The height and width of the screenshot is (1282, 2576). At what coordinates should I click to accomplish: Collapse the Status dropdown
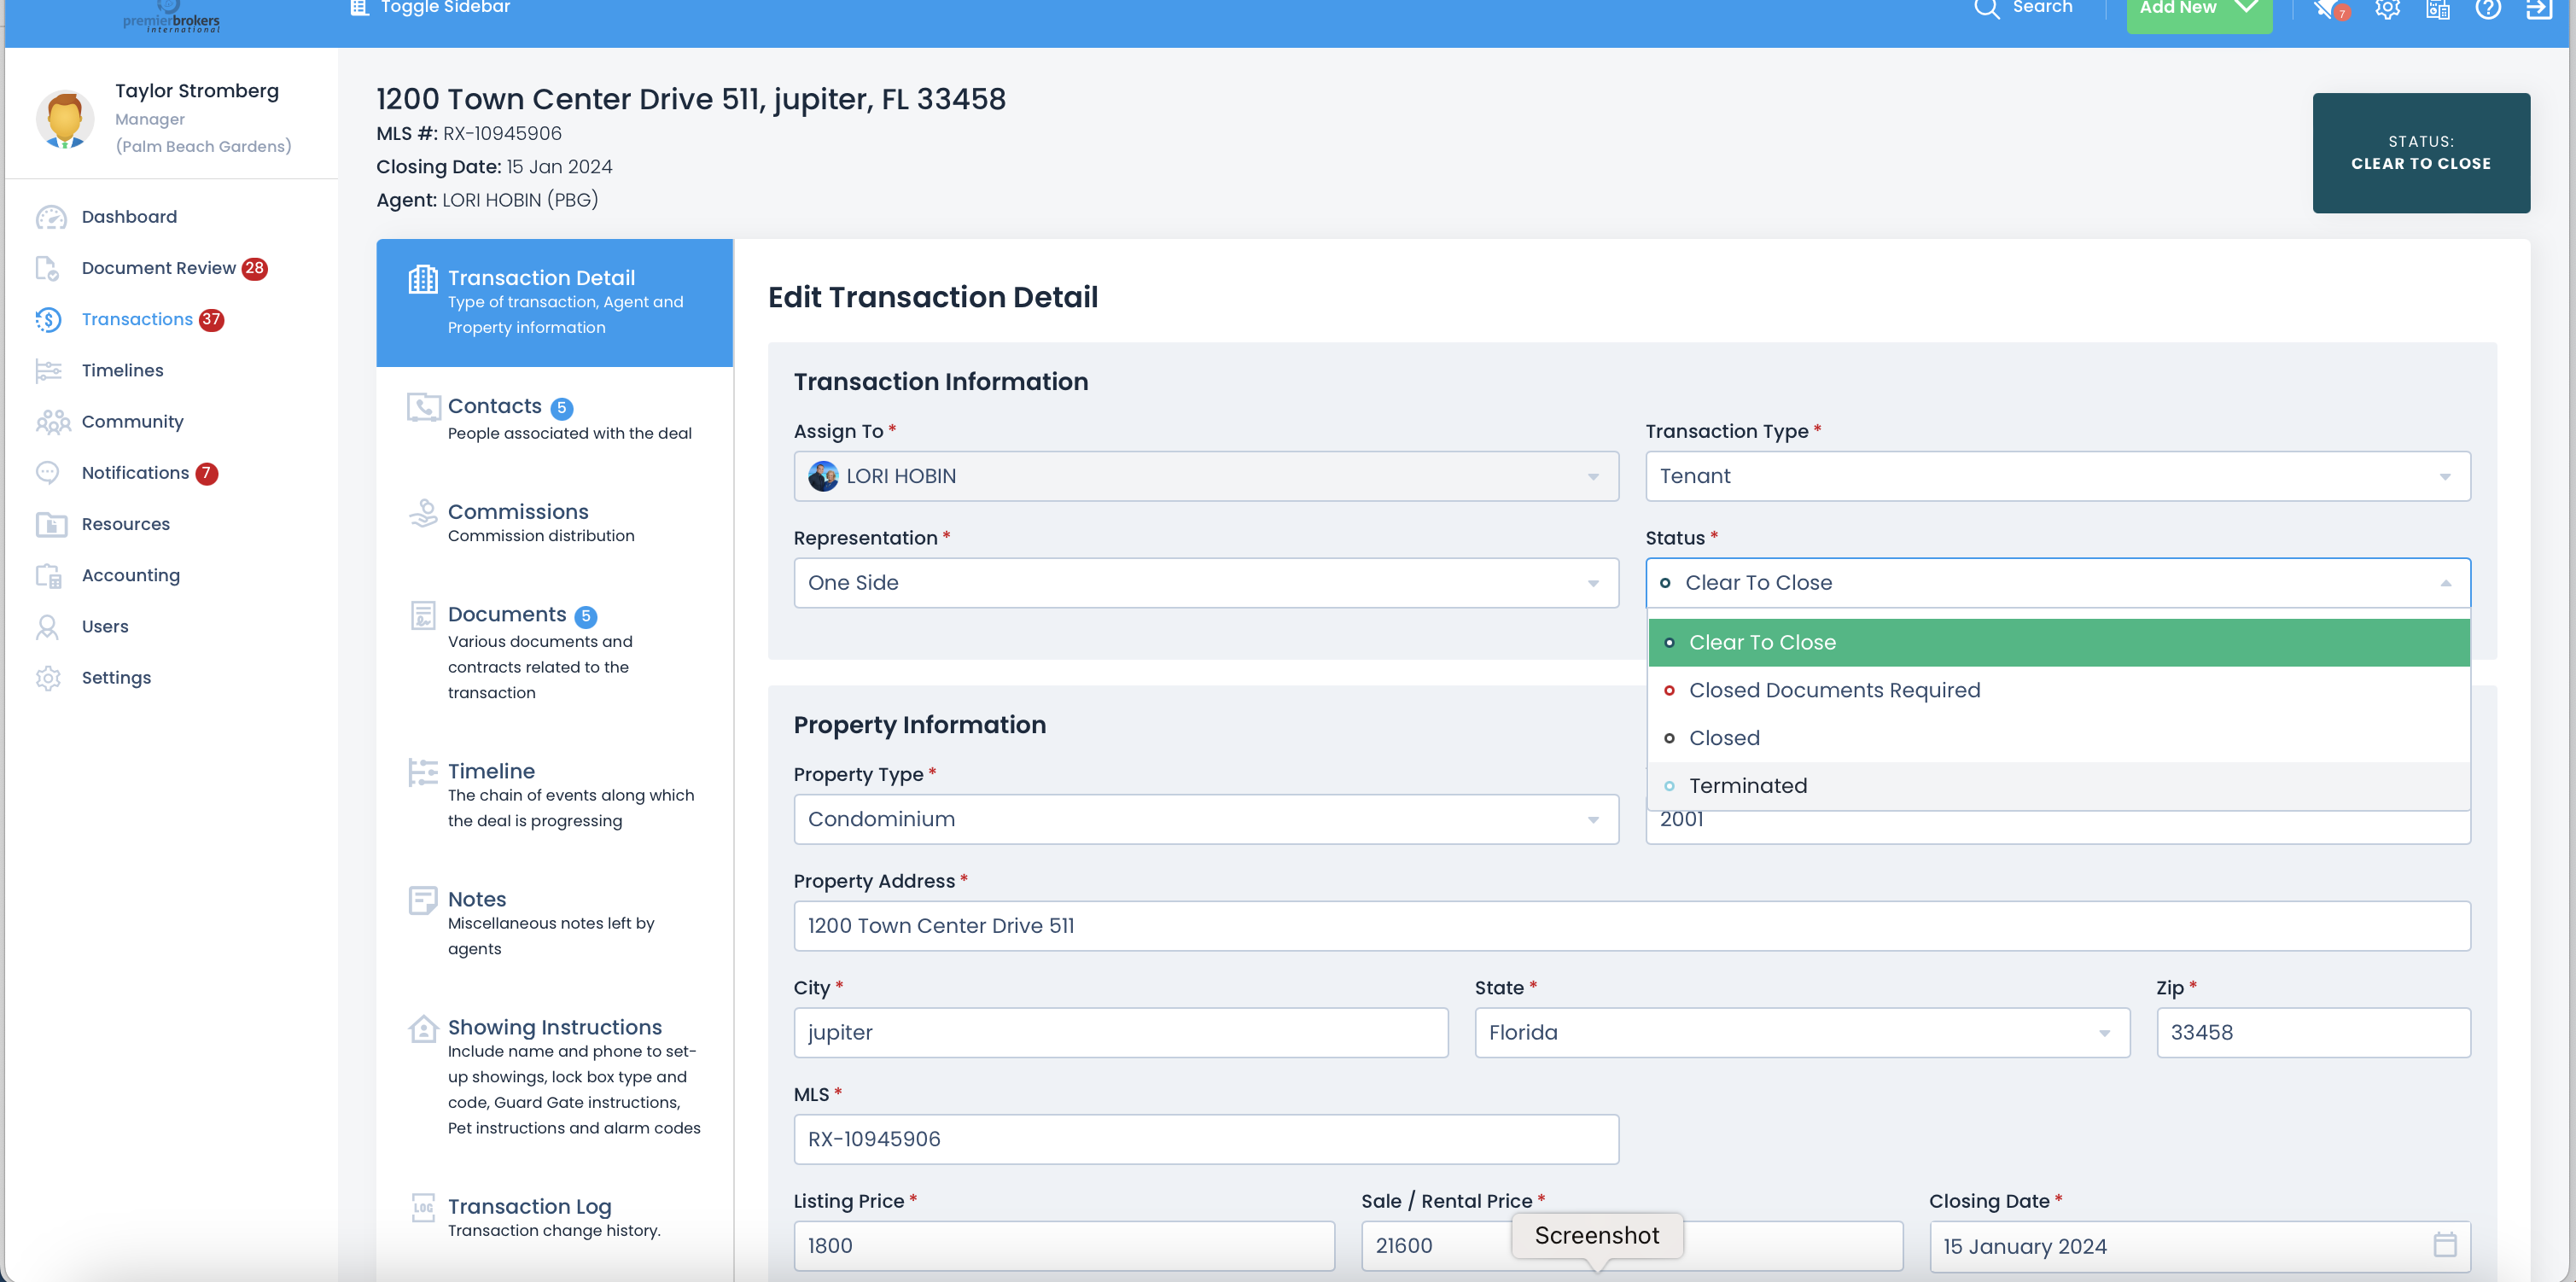(x=2057, y=583)
